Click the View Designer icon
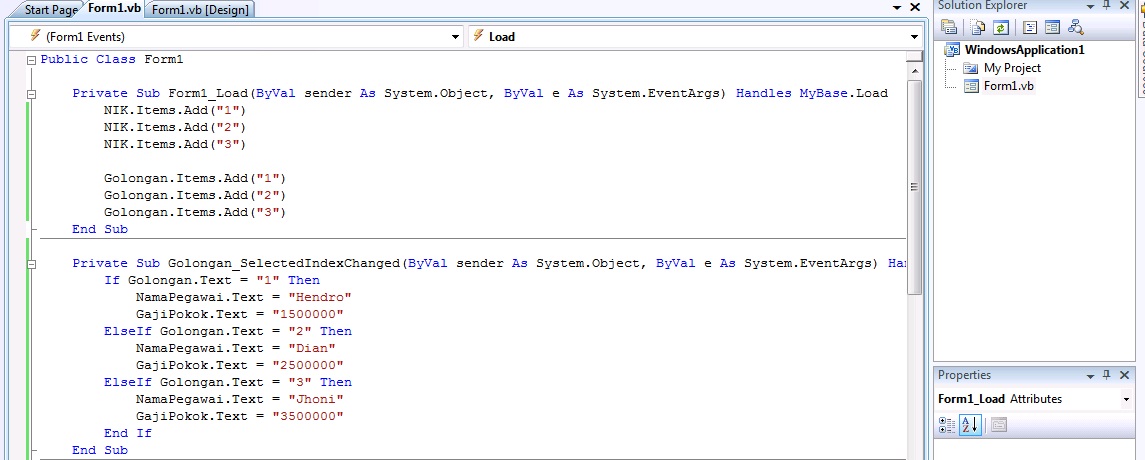 click(x=1052, y=28)
